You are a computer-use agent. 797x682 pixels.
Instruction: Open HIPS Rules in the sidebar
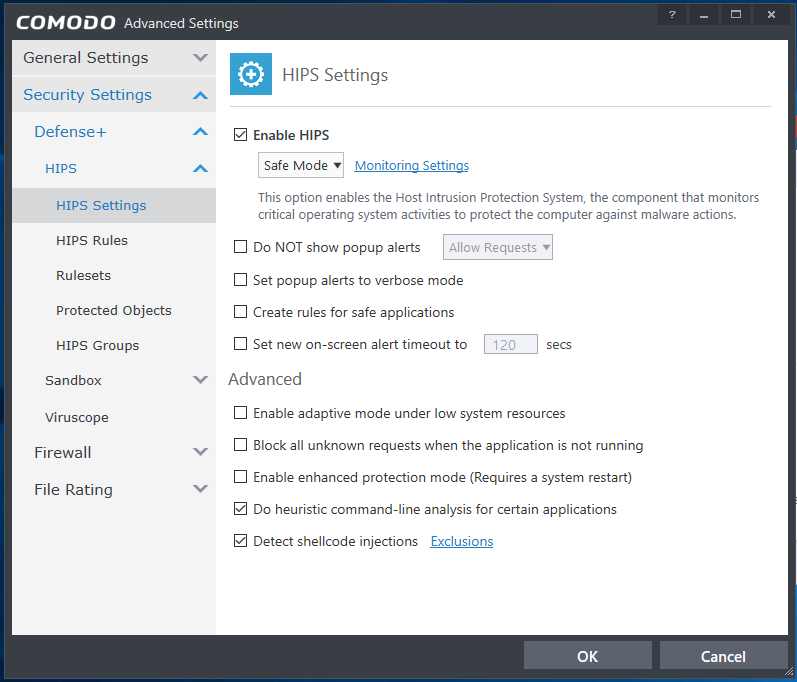pos(92,240)
